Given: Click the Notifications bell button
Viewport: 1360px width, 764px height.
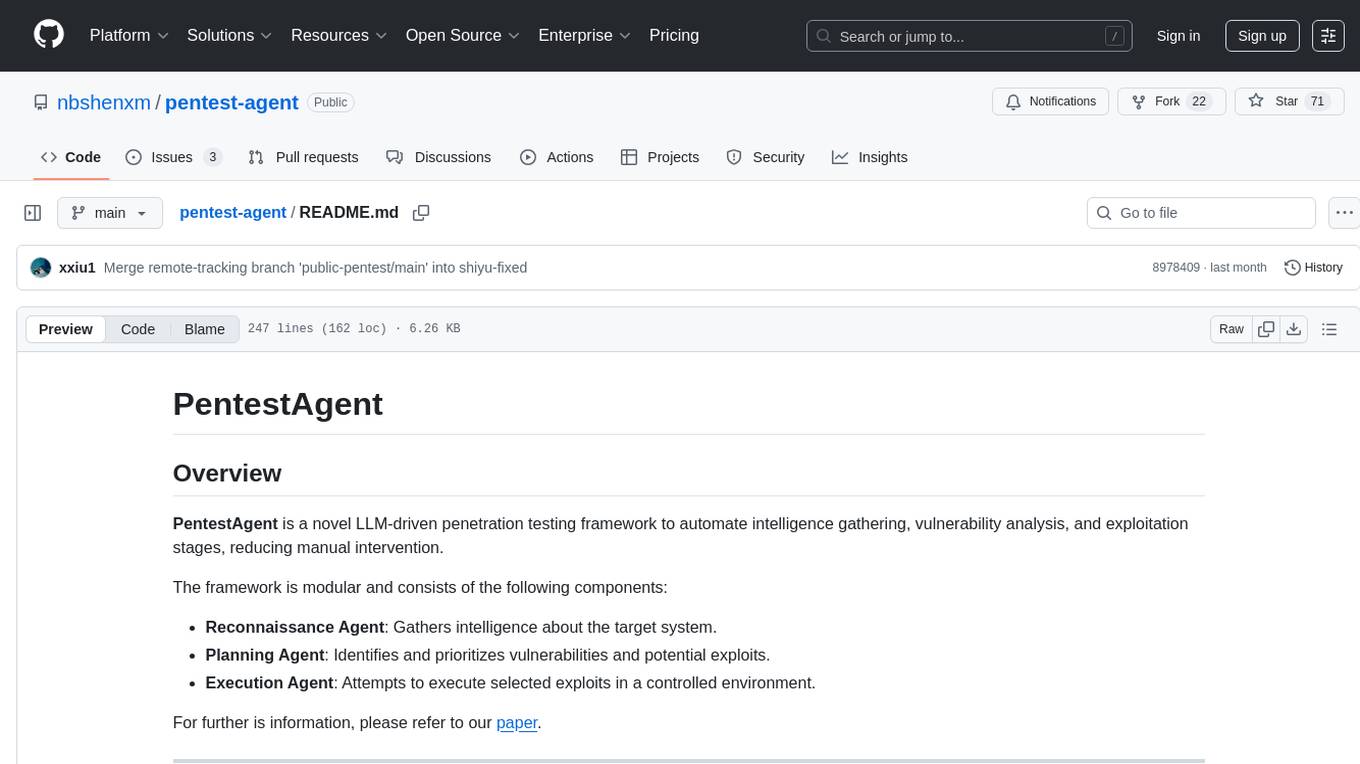Looking at the screenshot, I should [x=1050, y=101].
